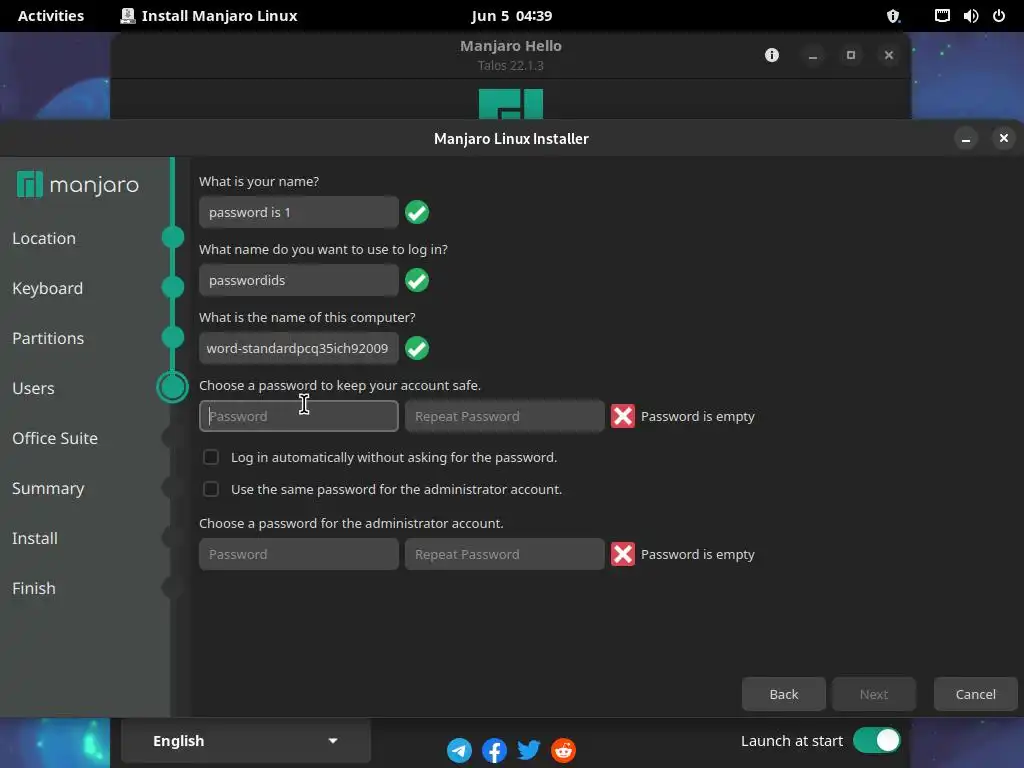This screenshot has width=1024, height=768.
Task: Focus the user account Password field
Action: pos(298,416)
